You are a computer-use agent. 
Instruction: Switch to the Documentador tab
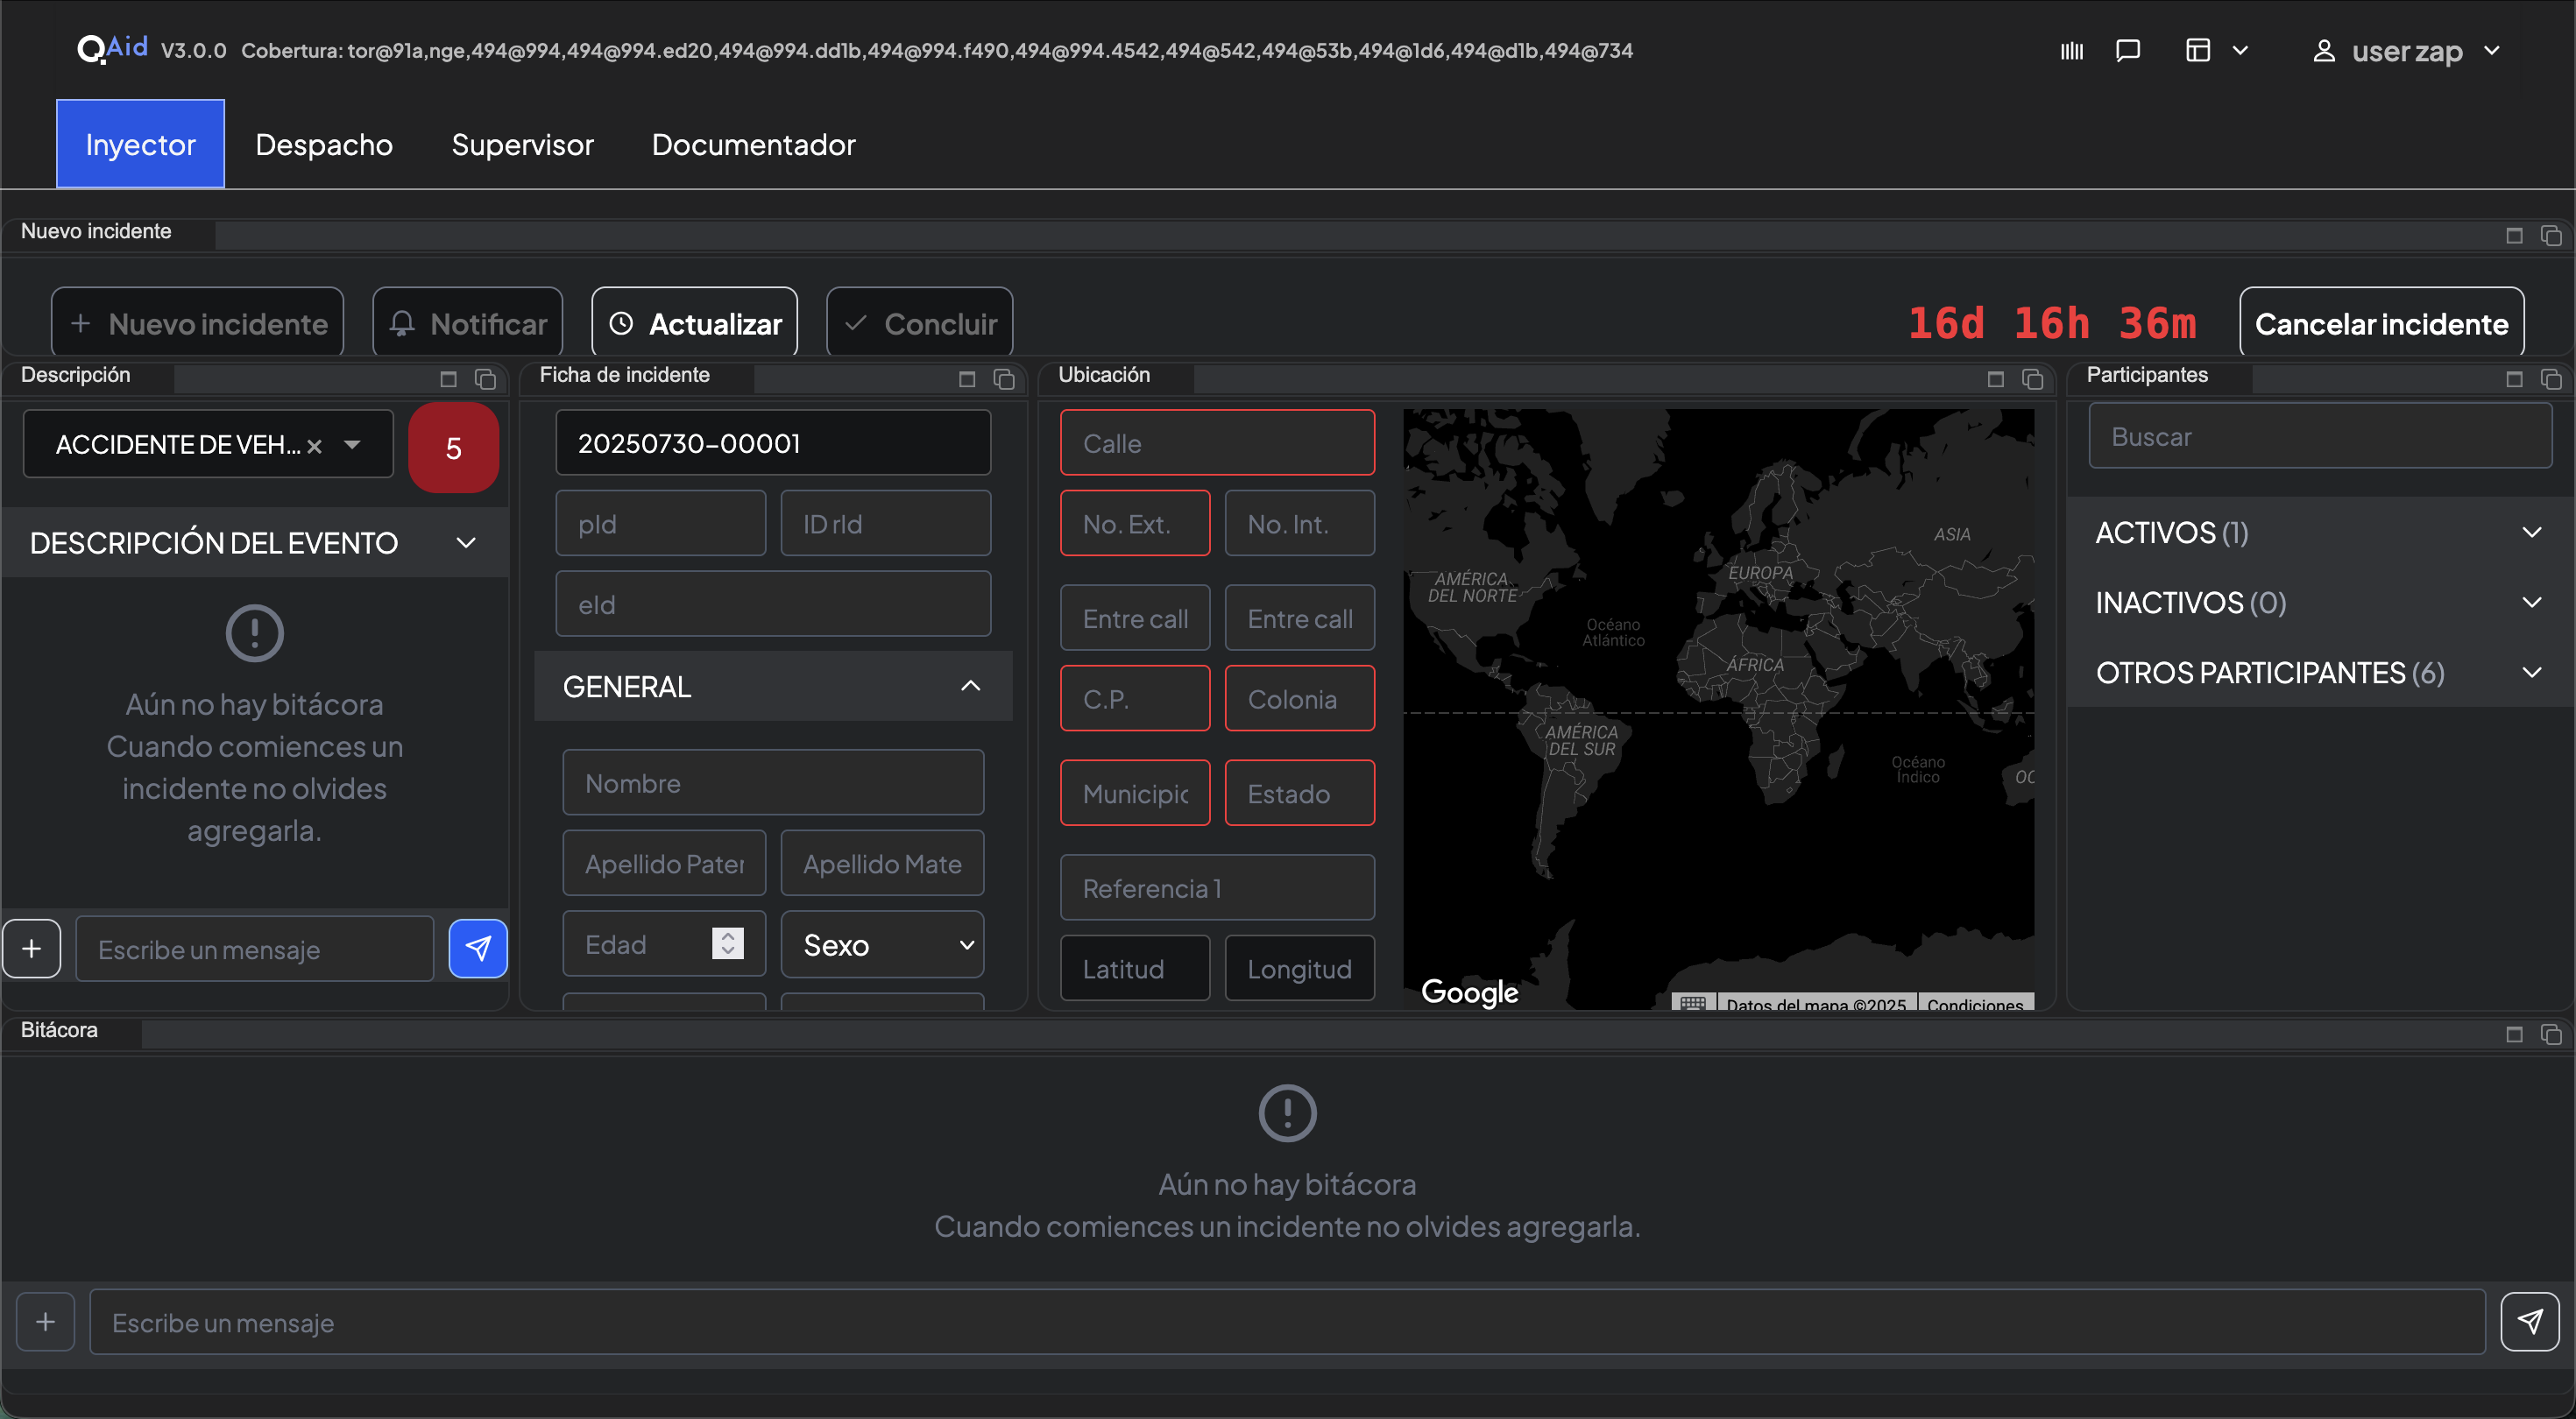(753, 144)
